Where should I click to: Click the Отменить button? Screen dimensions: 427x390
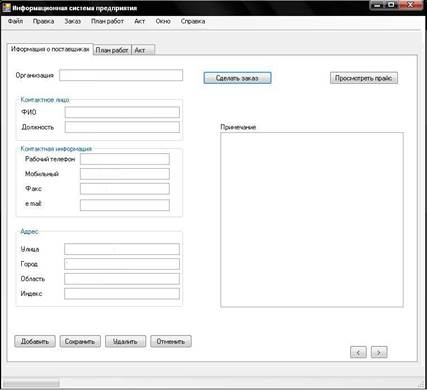tap(171, 341)
